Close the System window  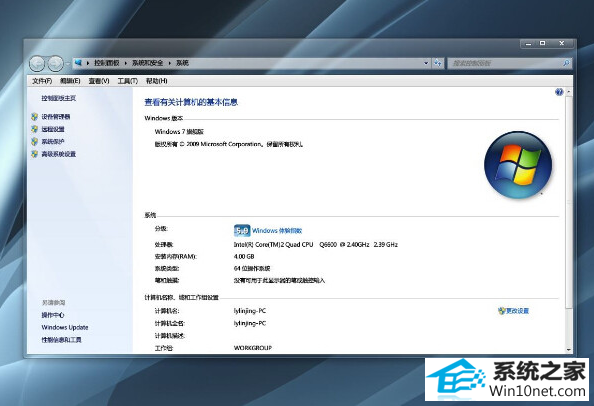coord(562,44)
